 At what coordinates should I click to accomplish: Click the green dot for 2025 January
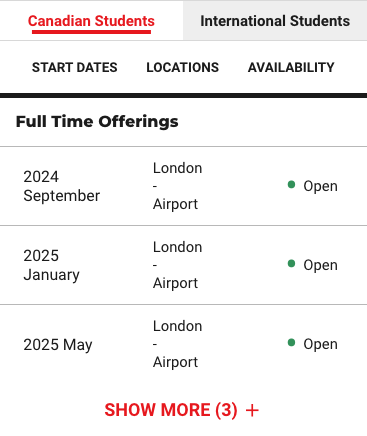(x=291, y=263)
